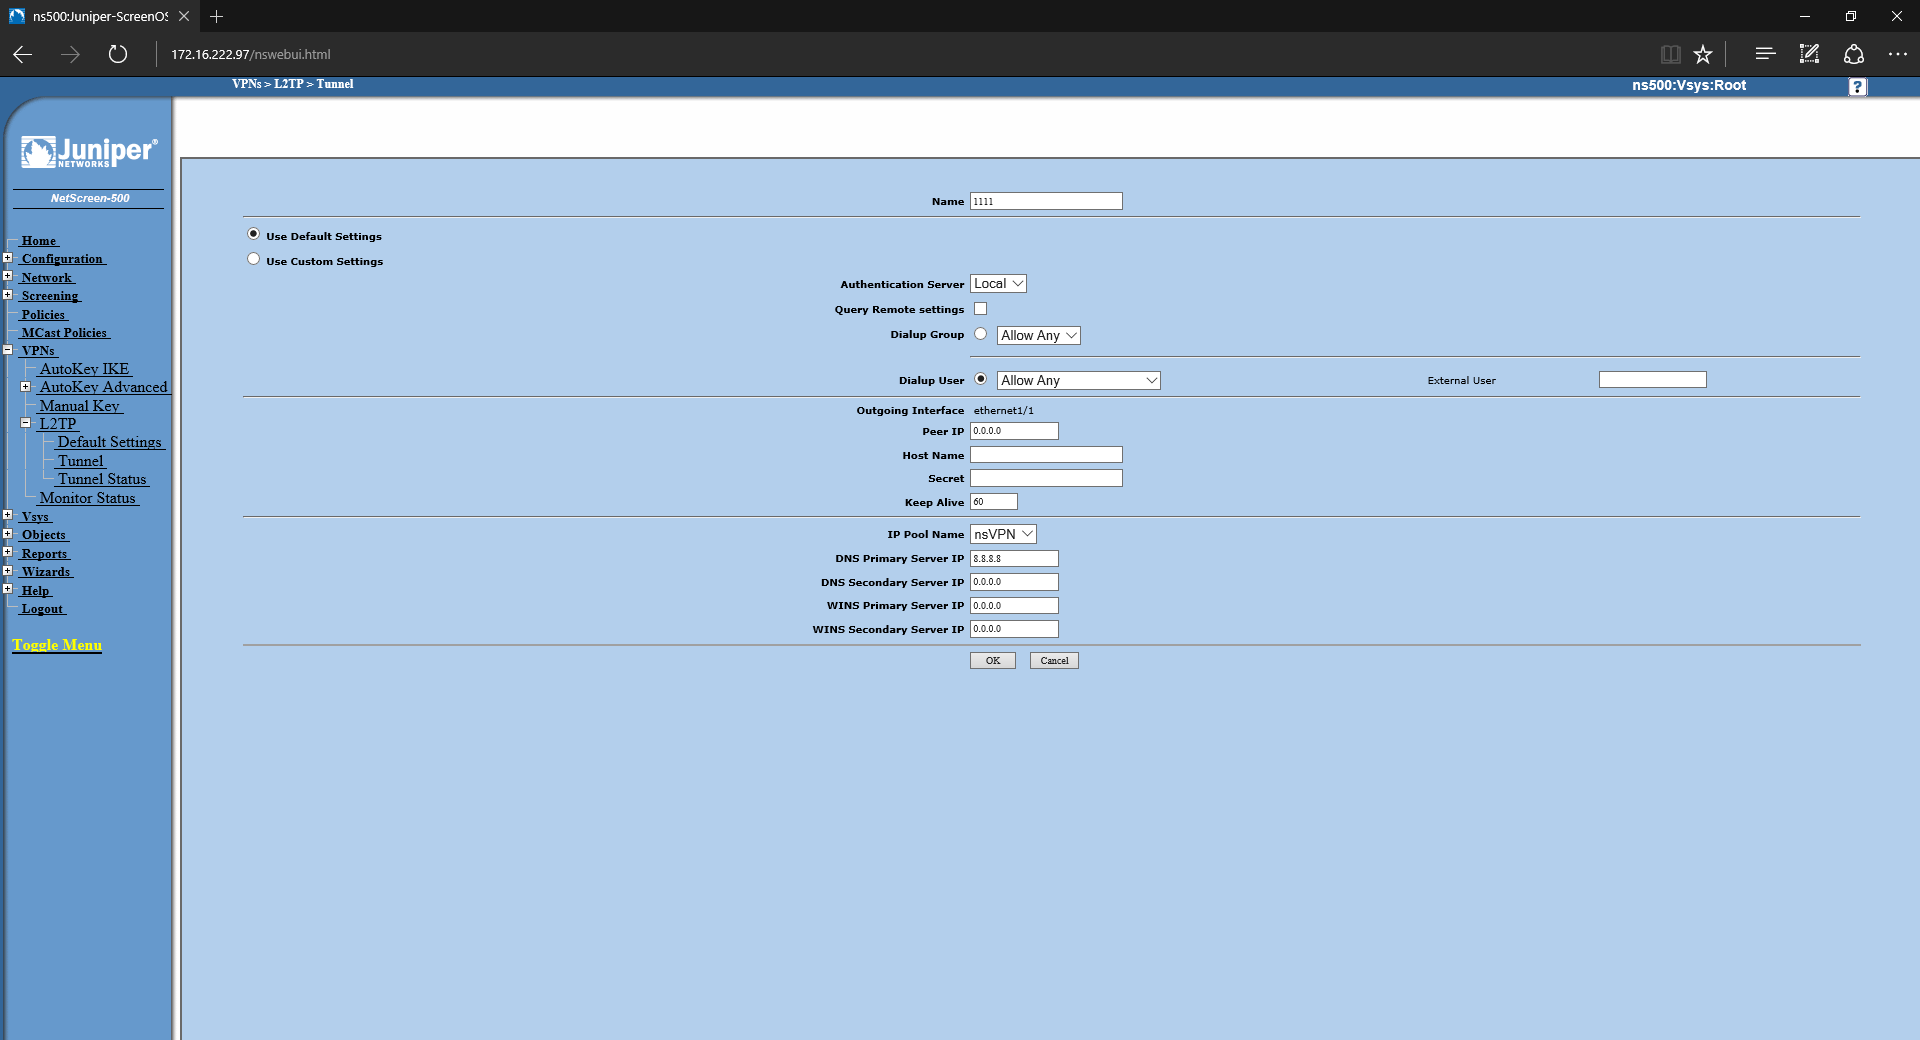Open MCast Policies in sidebar menu
1920x1040 pixels.
[64, 333]
